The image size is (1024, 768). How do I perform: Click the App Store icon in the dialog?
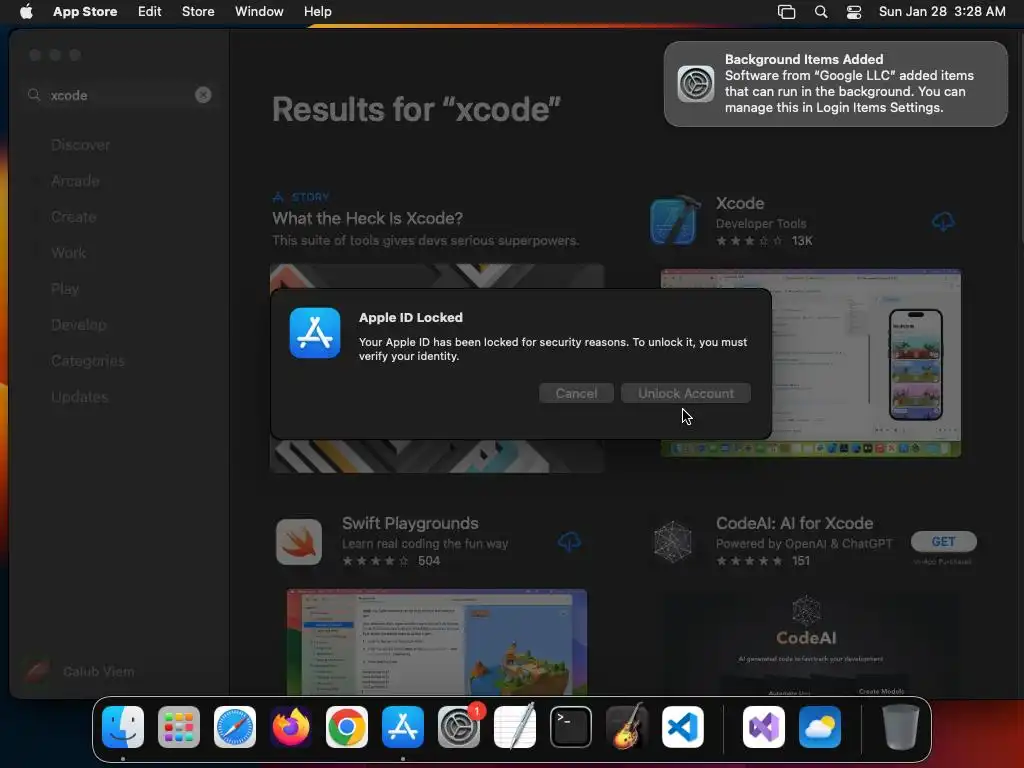(315, 333)
